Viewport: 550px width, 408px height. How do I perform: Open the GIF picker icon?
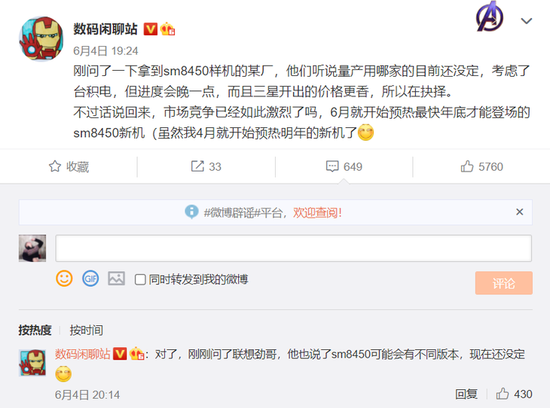click(x=90, y=279)
